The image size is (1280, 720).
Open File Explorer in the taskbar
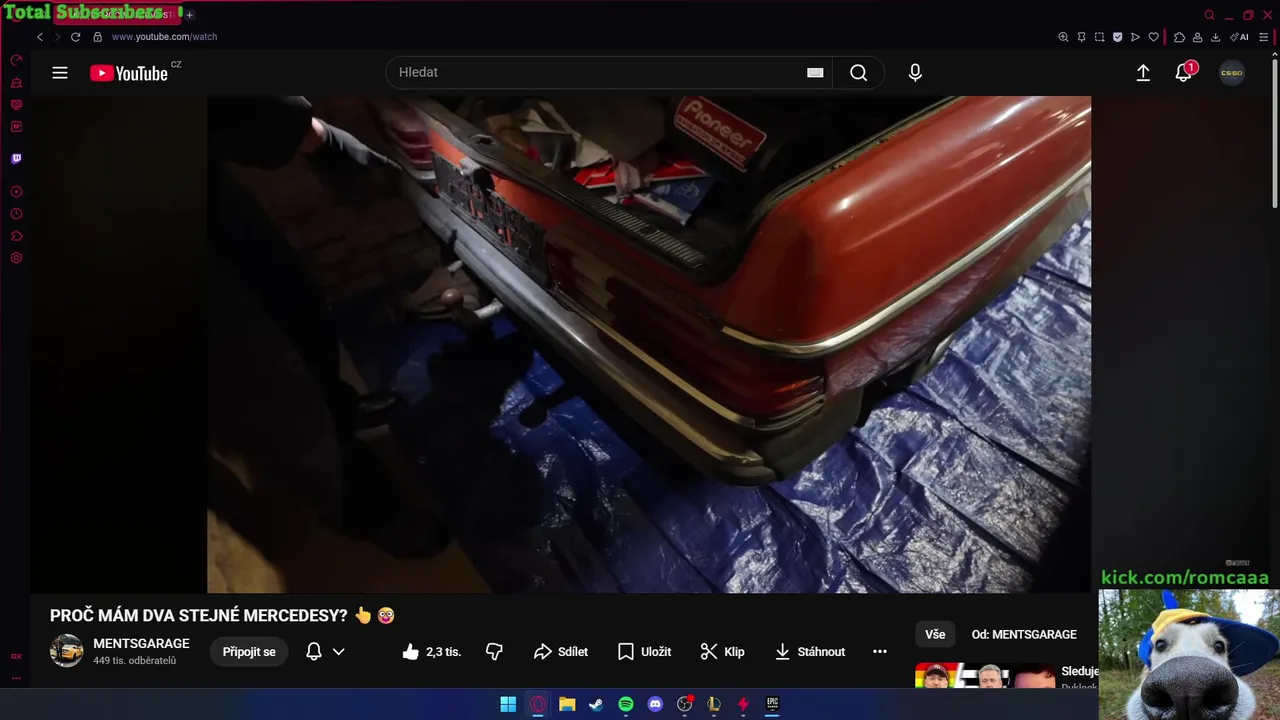pyautogui.click(x=567, y=704)
